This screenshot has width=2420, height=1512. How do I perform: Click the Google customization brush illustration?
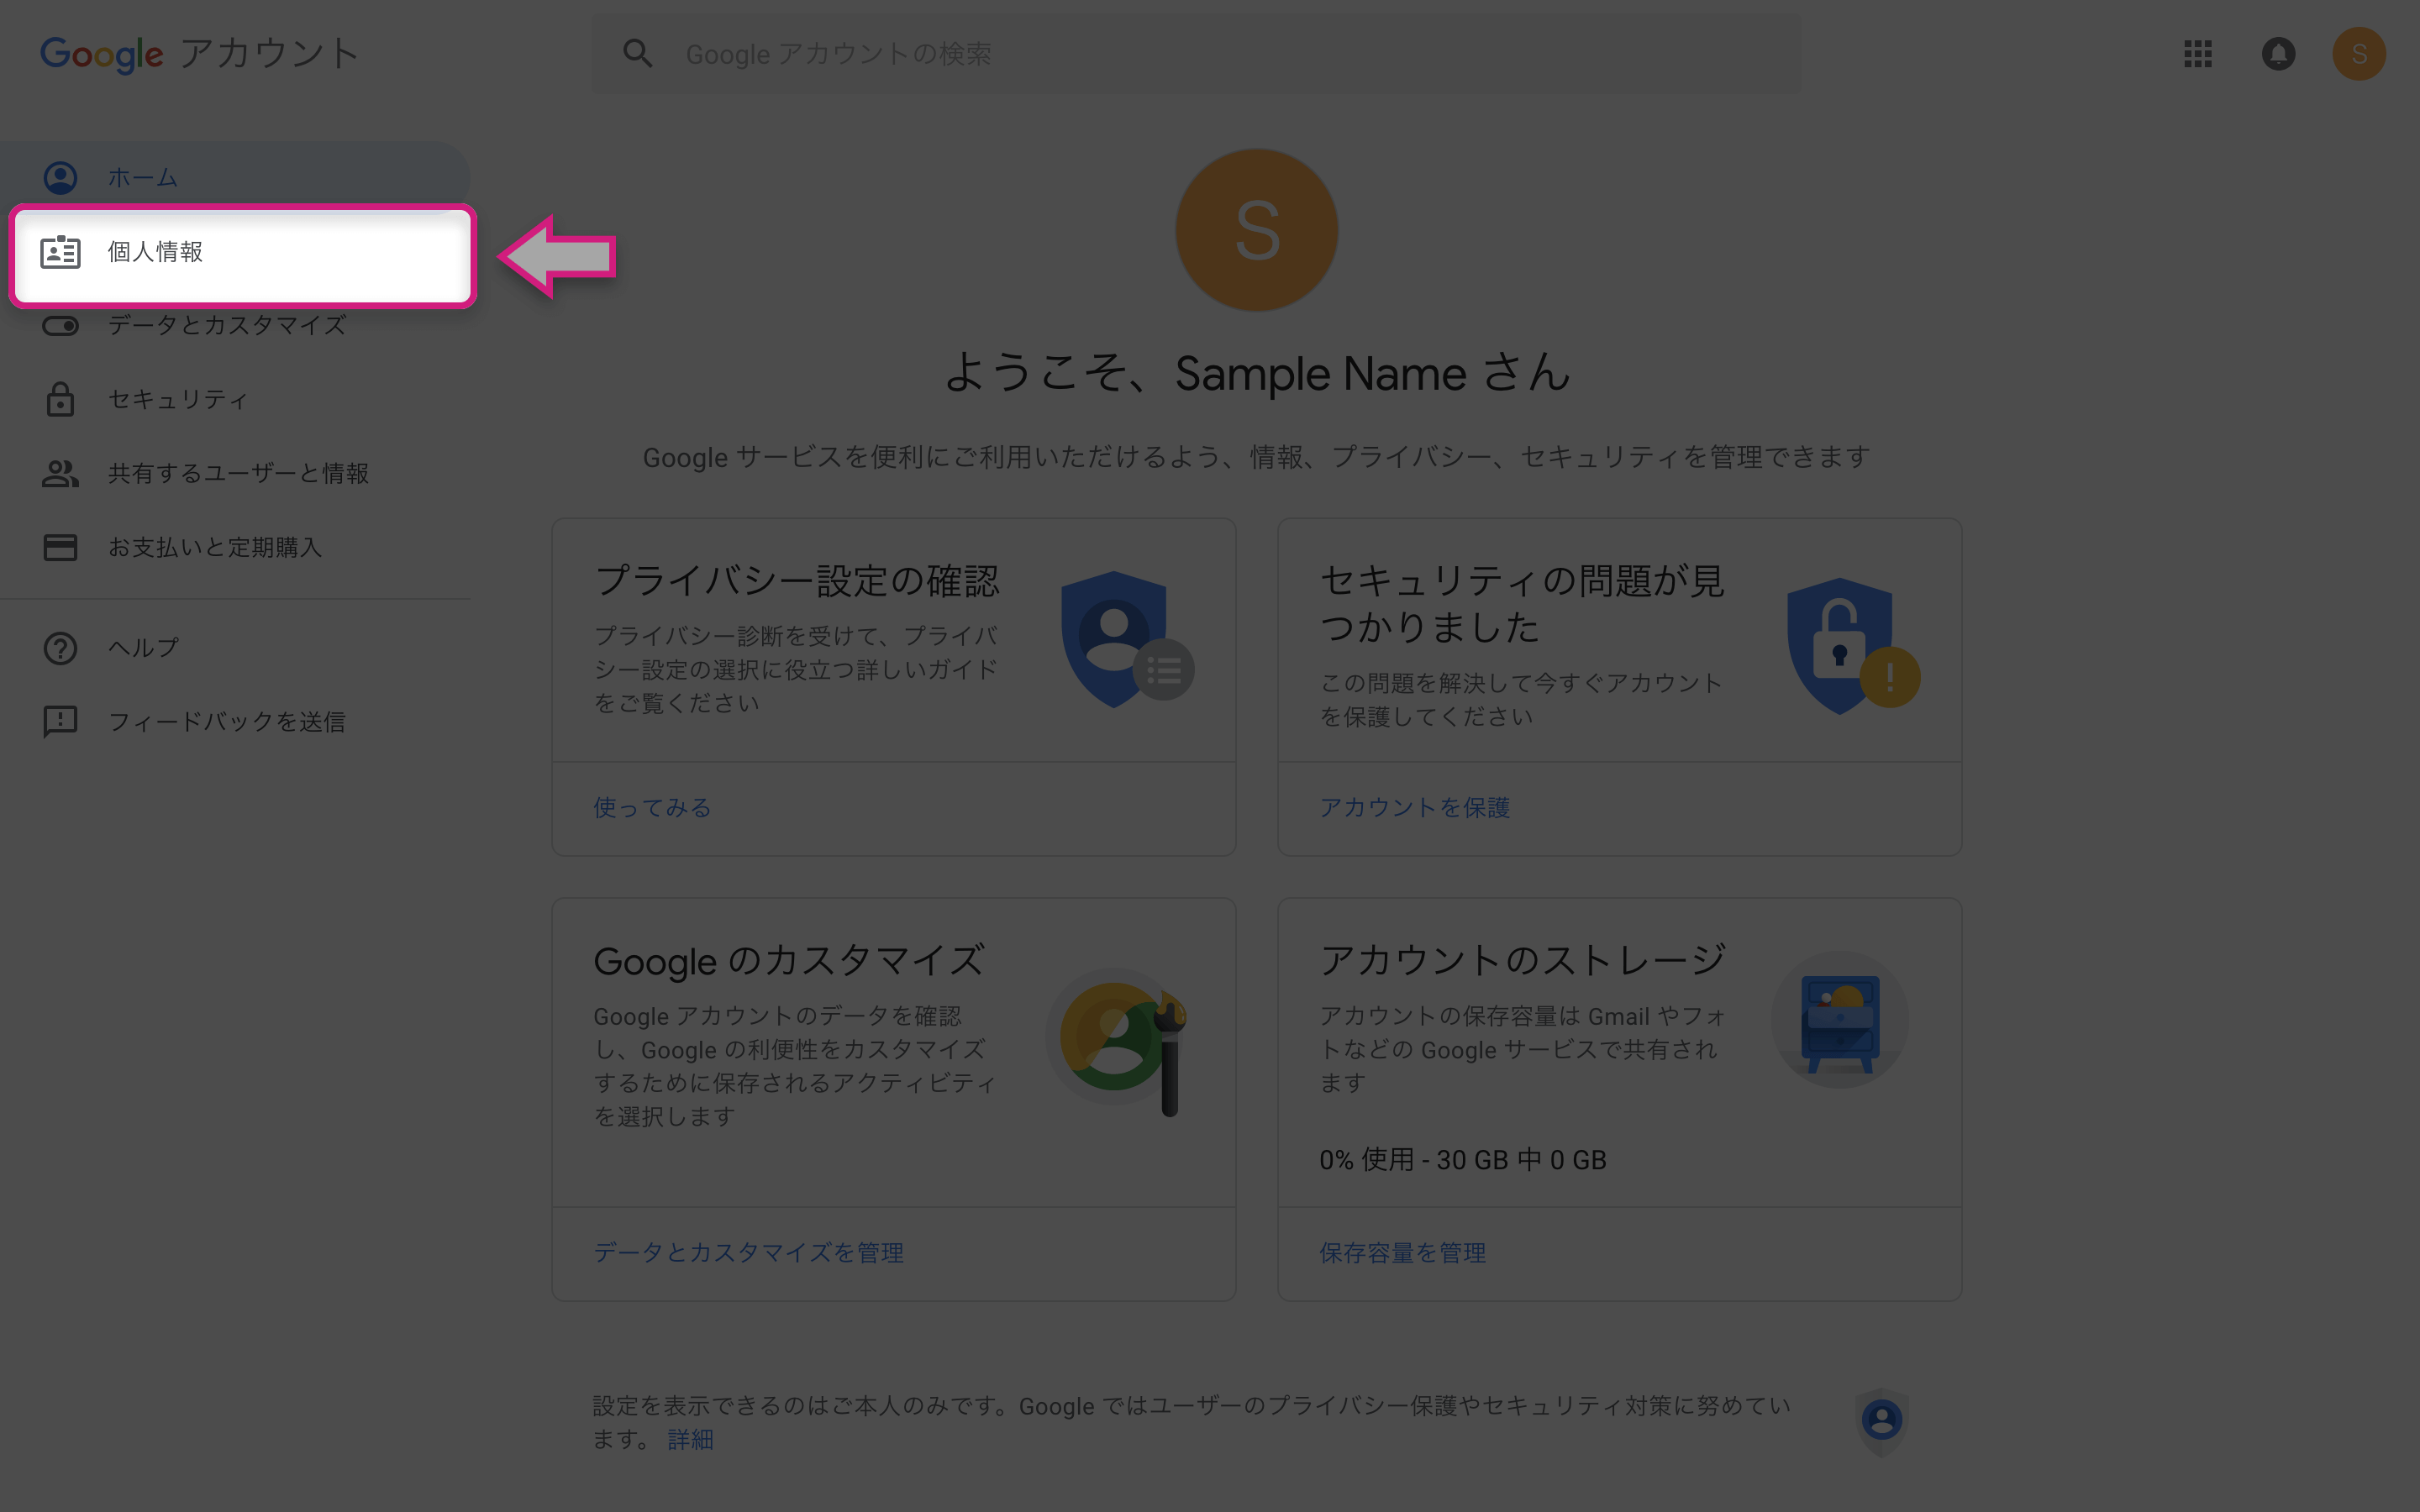1118,1040
